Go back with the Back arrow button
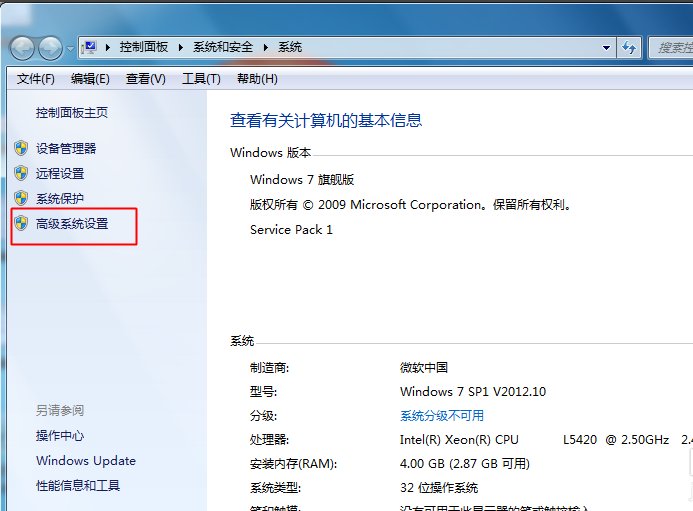 pyautogui.click(x=22, y=48)
